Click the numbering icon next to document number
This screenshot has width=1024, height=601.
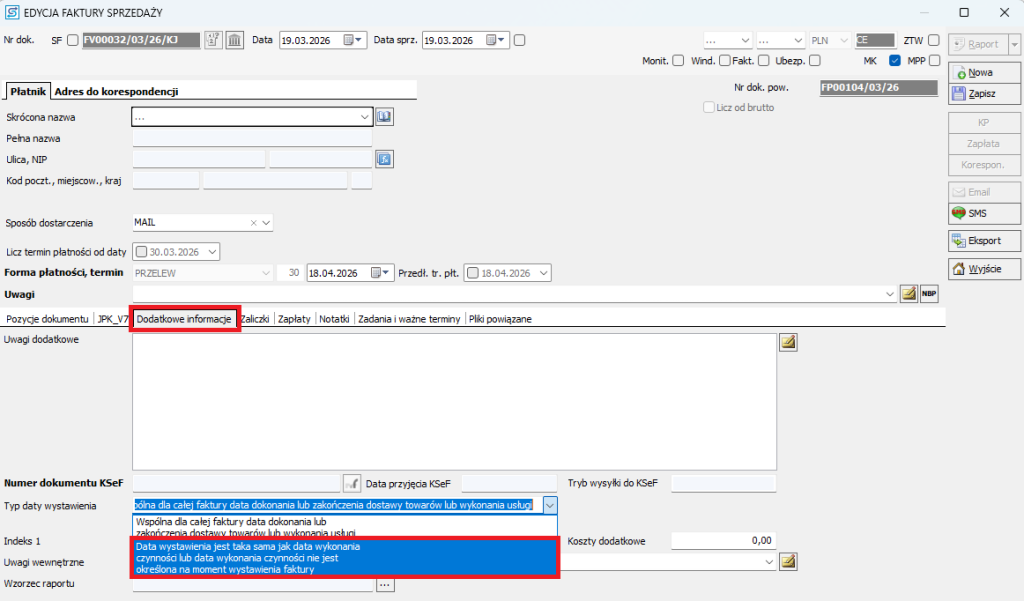coord(214,40)
